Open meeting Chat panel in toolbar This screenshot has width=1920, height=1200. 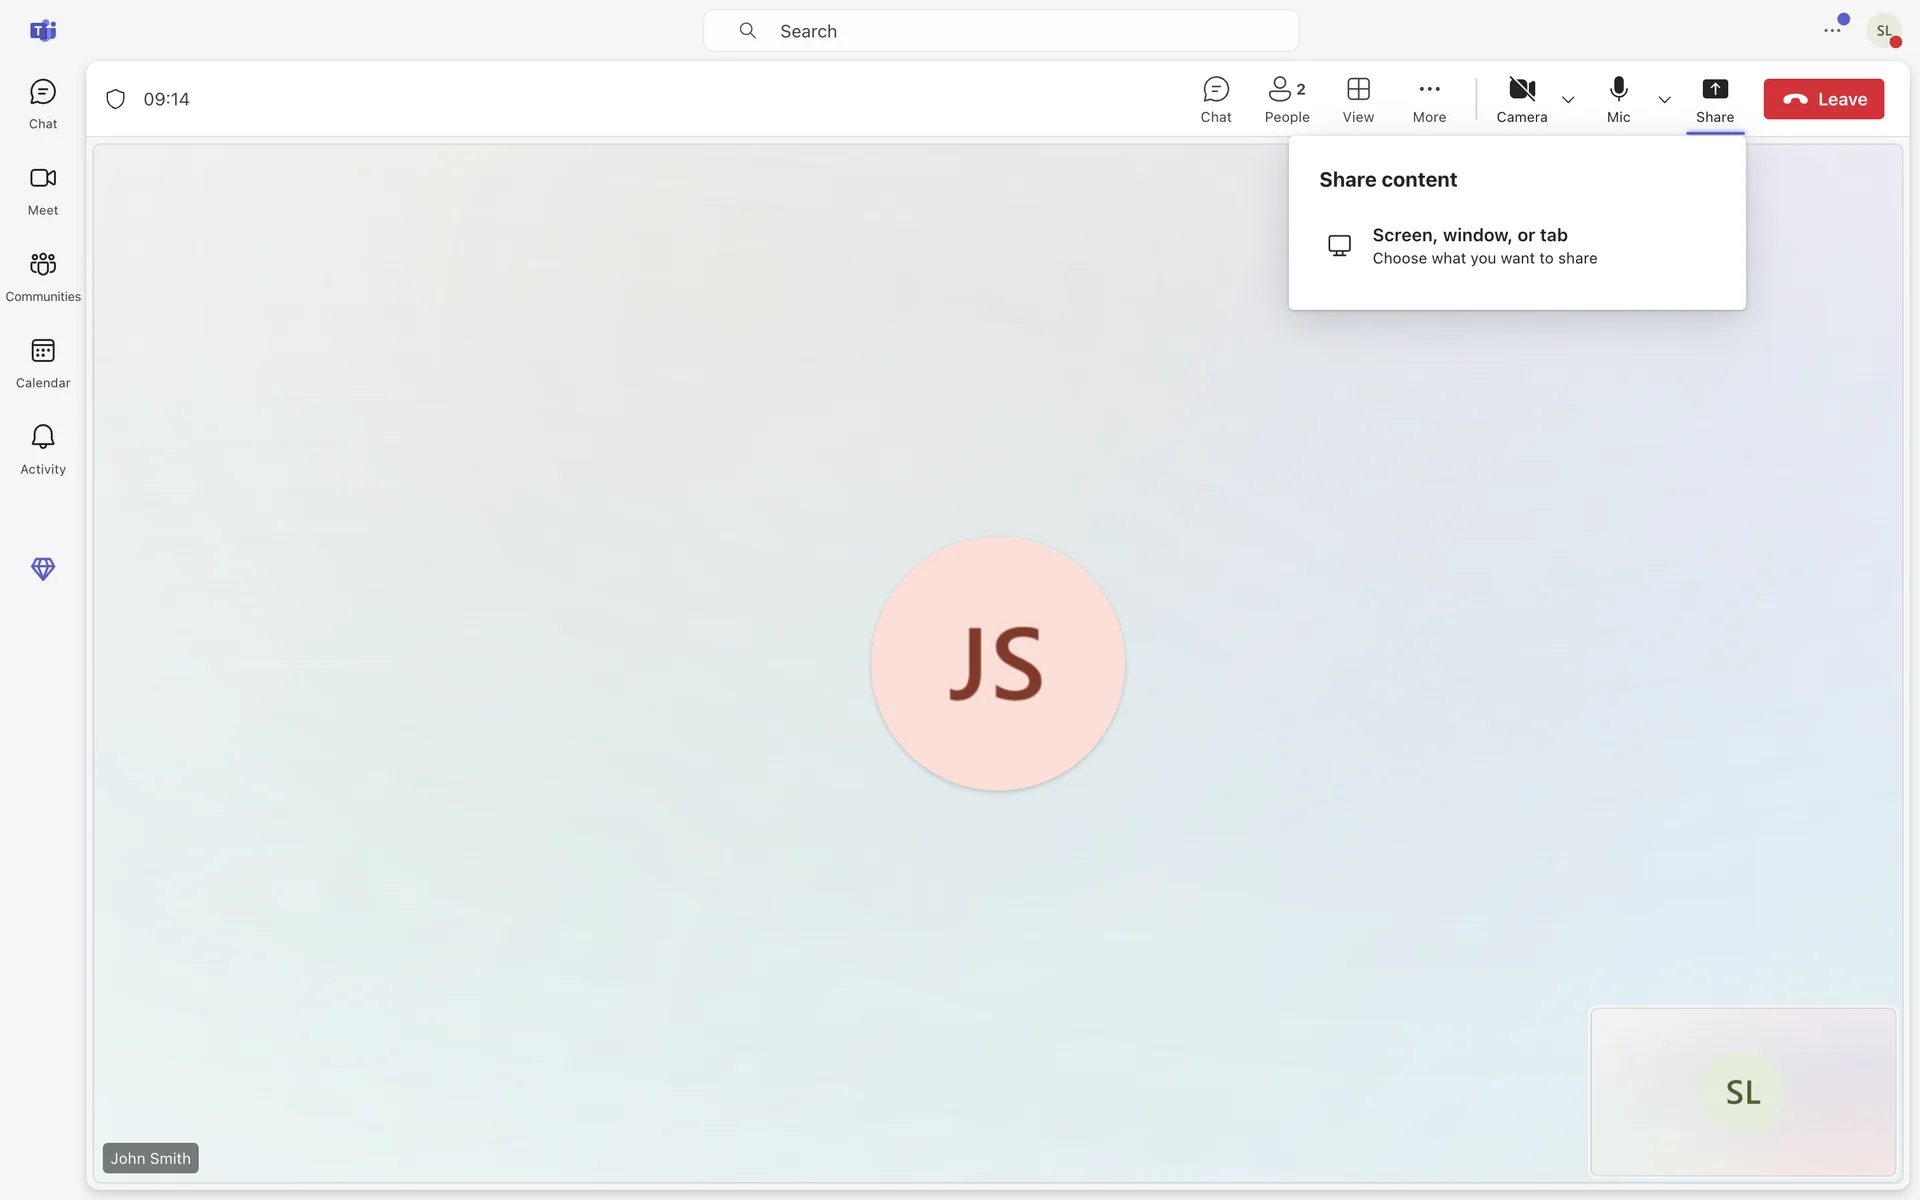[x=1216, y=99]
